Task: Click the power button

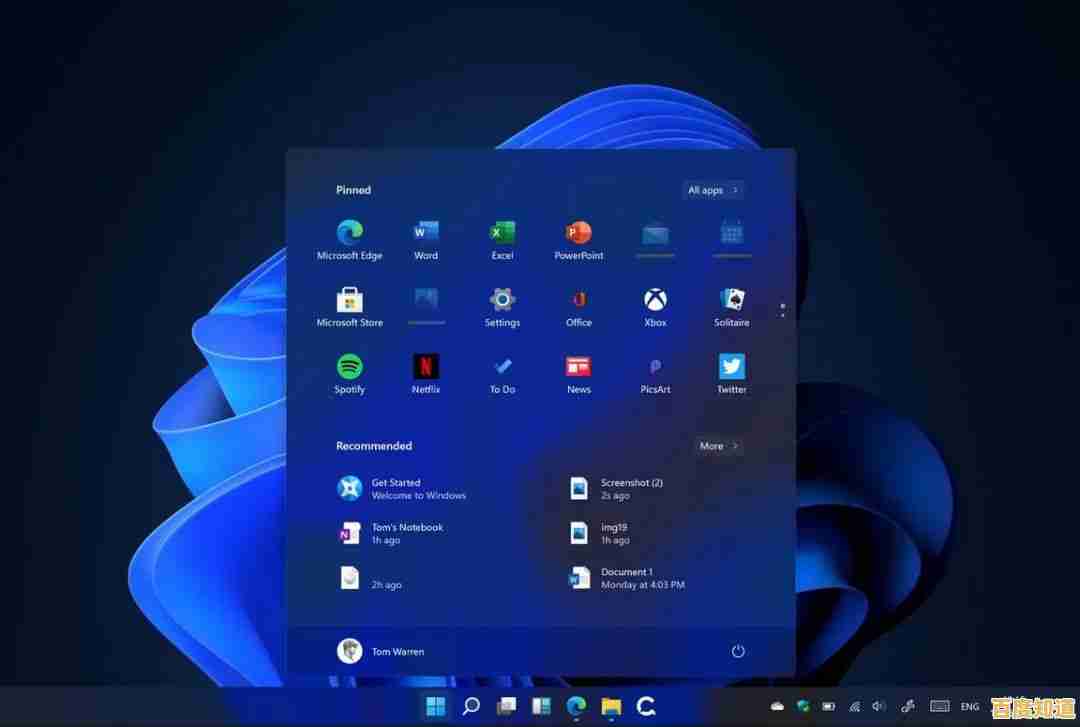Action: point(737,650)
